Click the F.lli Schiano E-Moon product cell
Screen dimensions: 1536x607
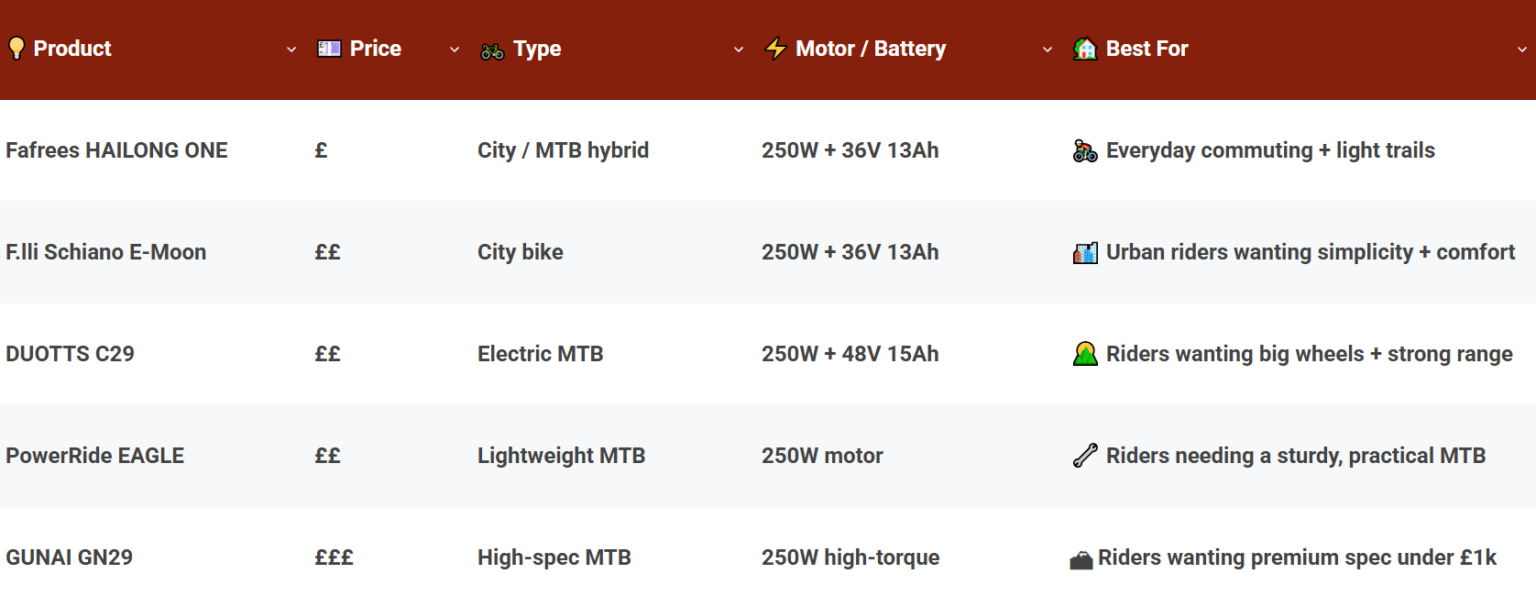coord(106,253)
